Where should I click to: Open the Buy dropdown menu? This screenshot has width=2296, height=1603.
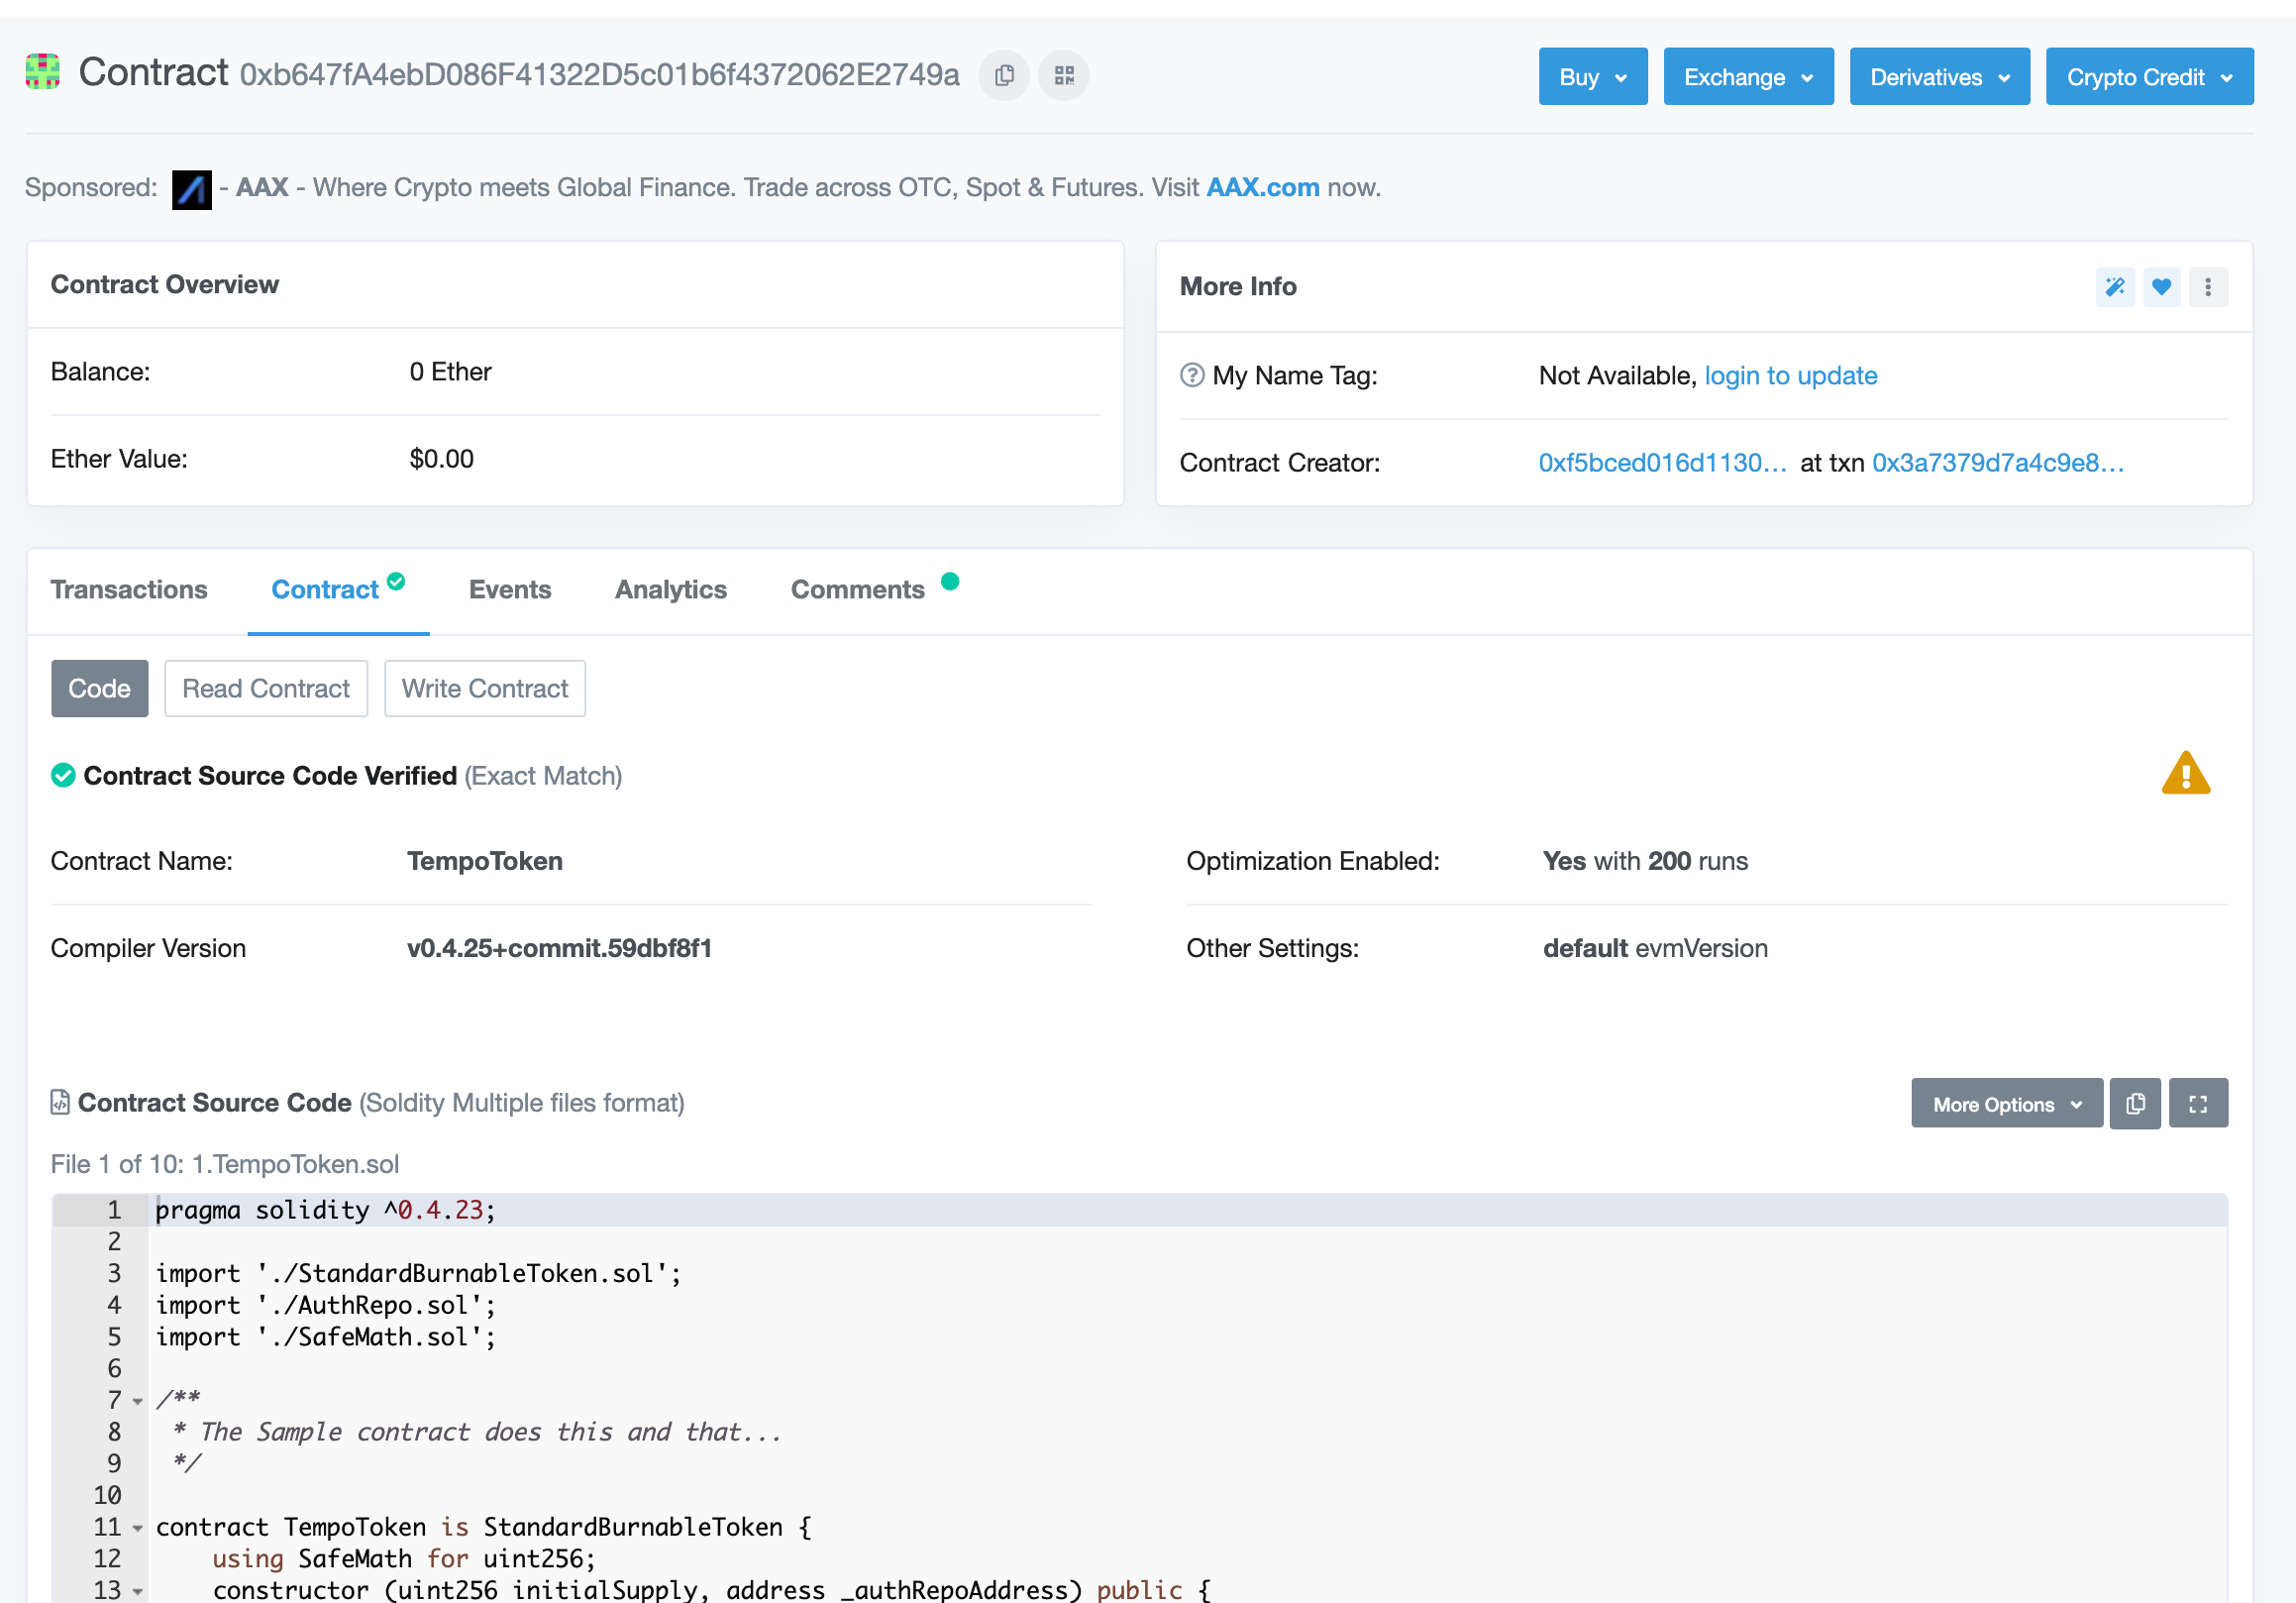coord(1592,77)
